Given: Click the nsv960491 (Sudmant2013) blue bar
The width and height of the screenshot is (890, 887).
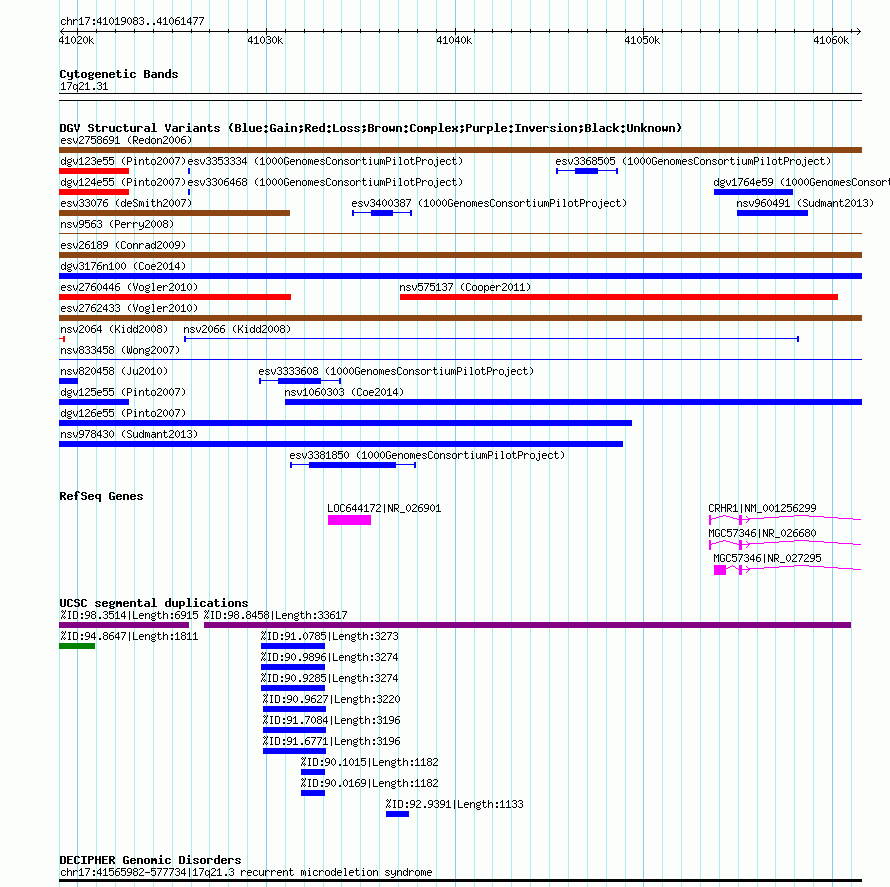Looking at the screenshot, I should [x=772, y=213].
